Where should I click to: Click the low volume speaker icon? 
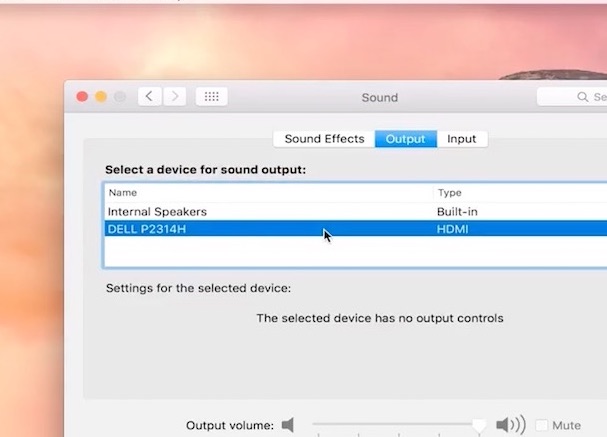pyautogui.click(x=288, y=425)
